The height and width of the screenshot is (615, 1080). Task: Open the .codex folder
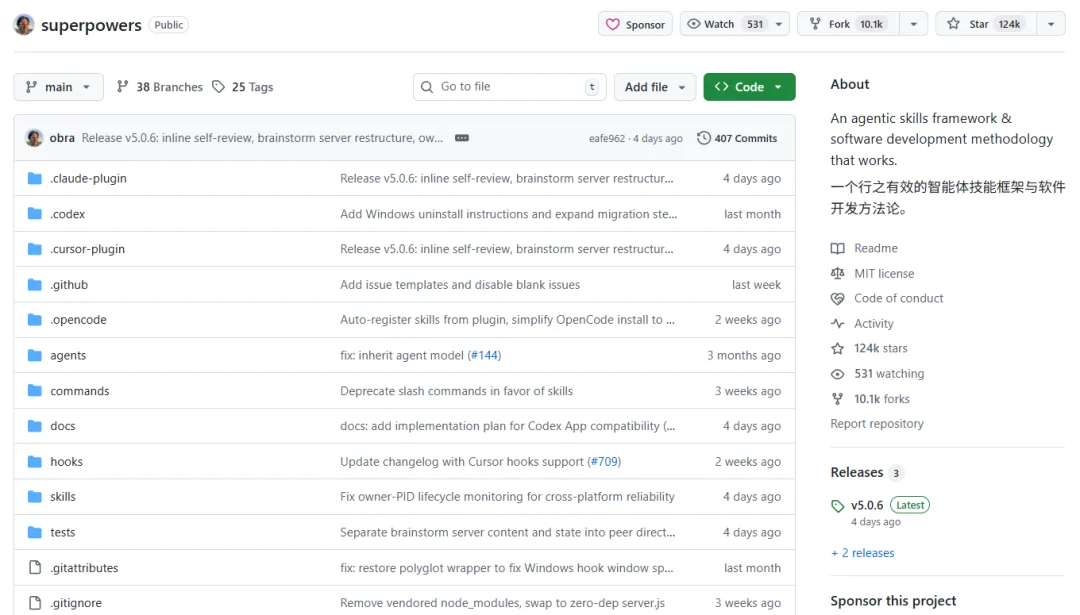point(68,214)
